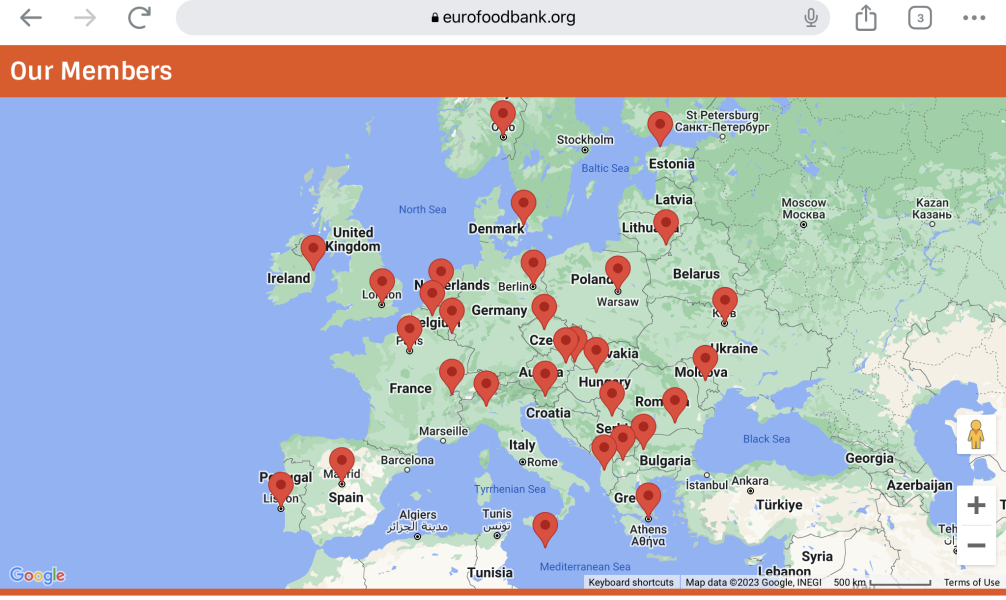
Task: Click the Rome city label
Action: click(542, 462)
